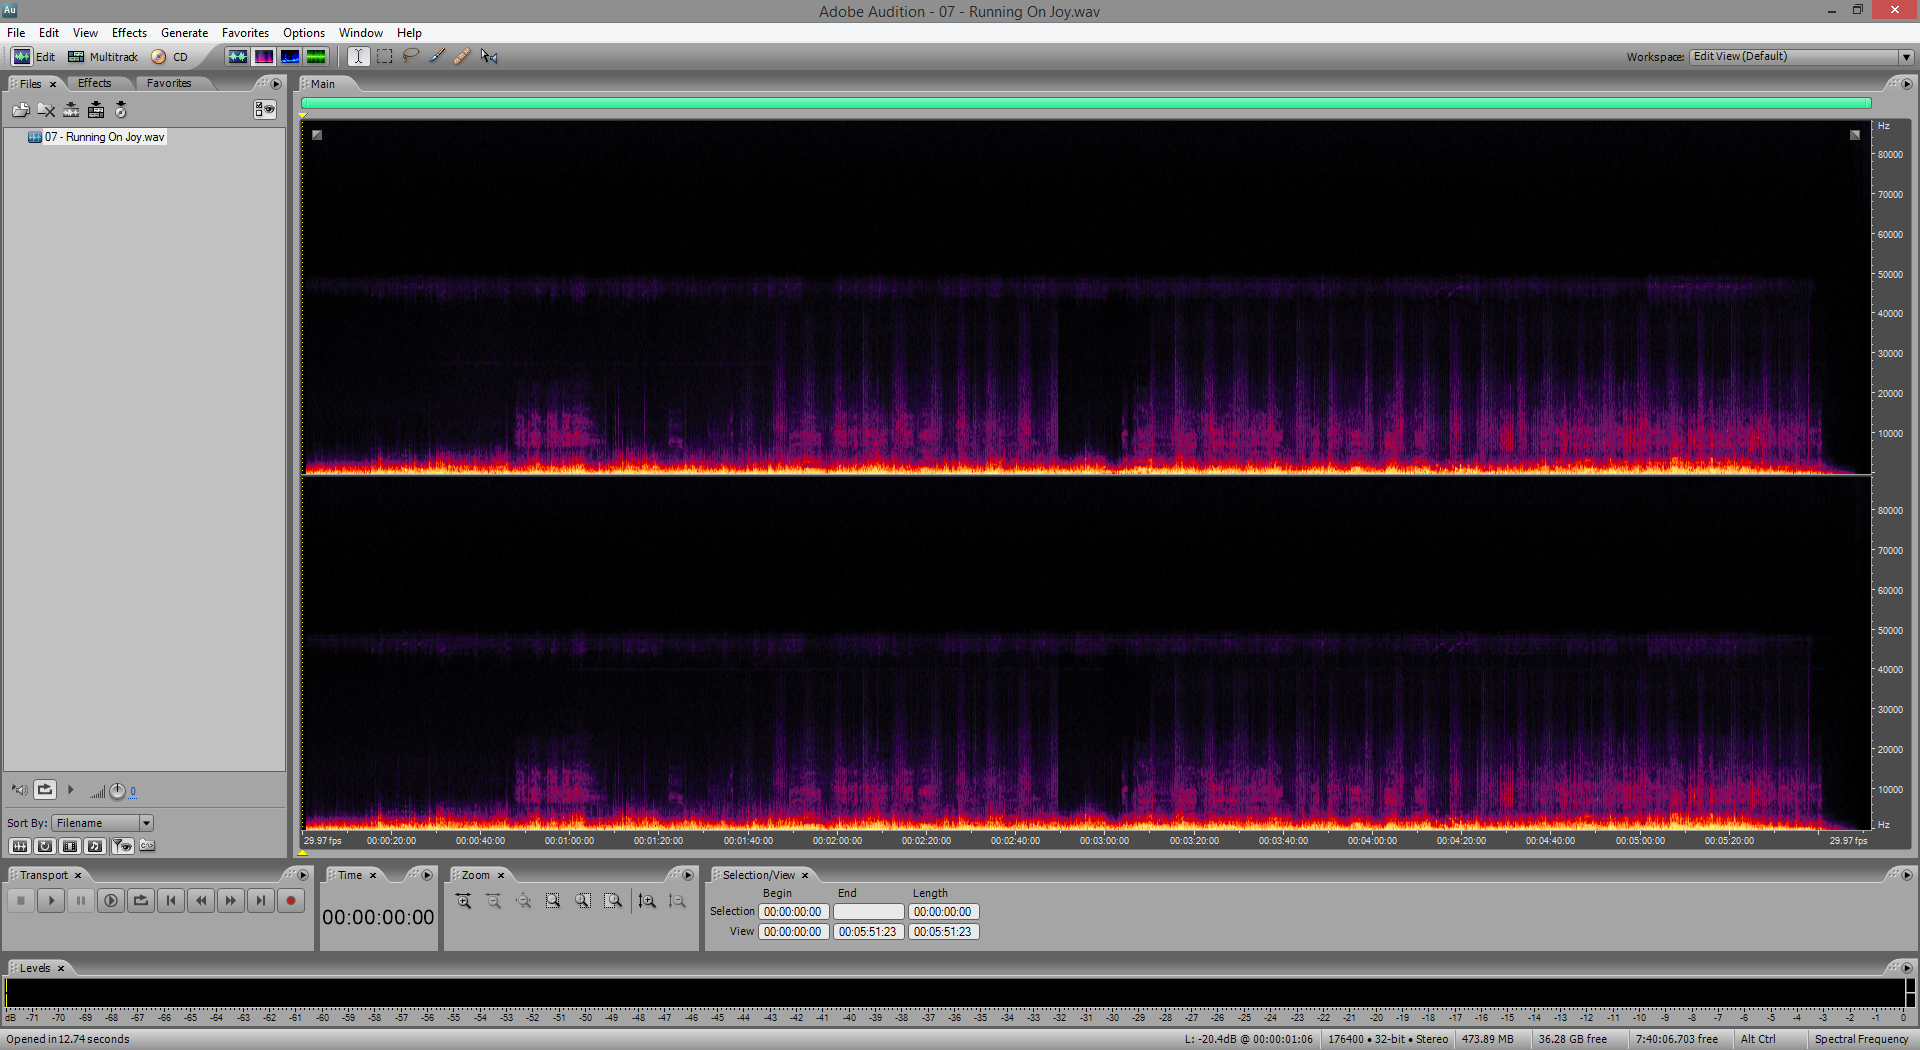1920x1050 pixels.
Task: Click Transport Play button
Action: (x=51, y=901)
